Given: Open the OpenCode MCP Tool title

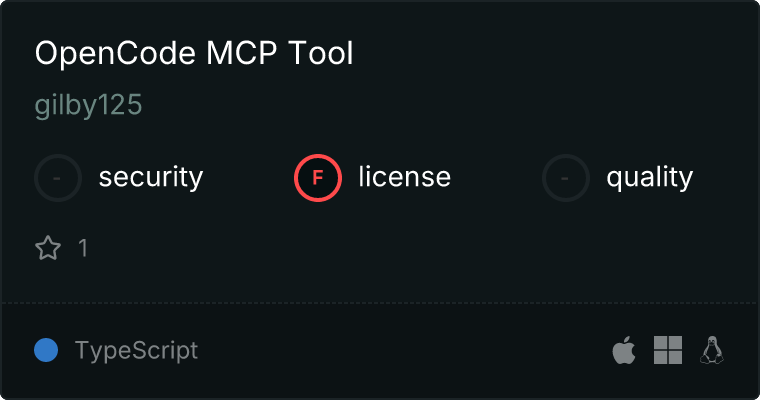Looking at the screenshot, I should (194, 53).
